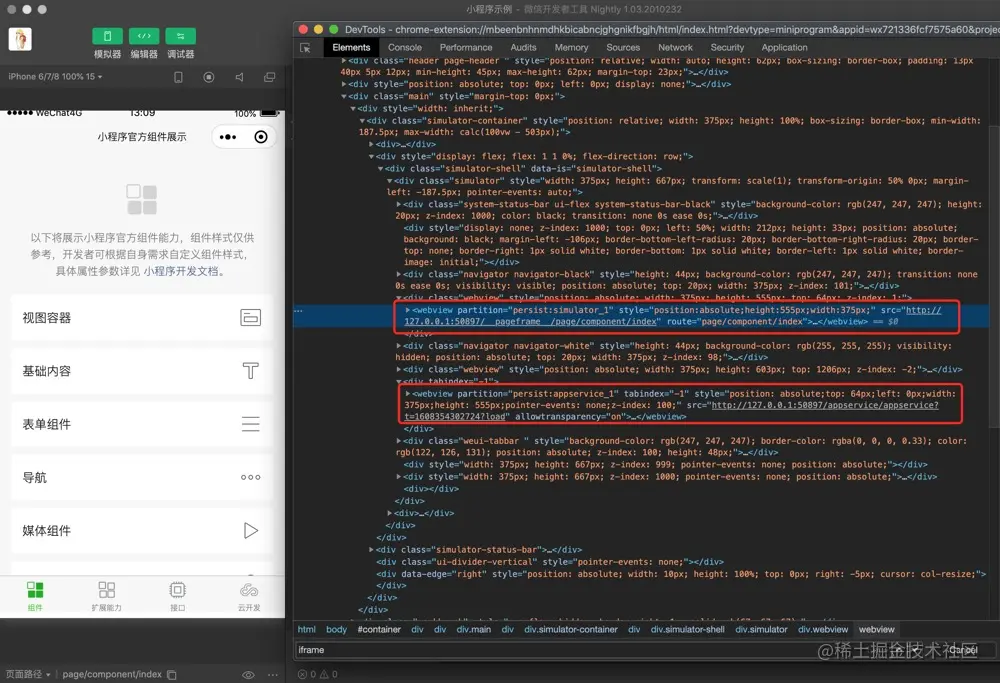
Task: Toggle the 模拟器 simulator button
Action: click(x=107, y=36)
